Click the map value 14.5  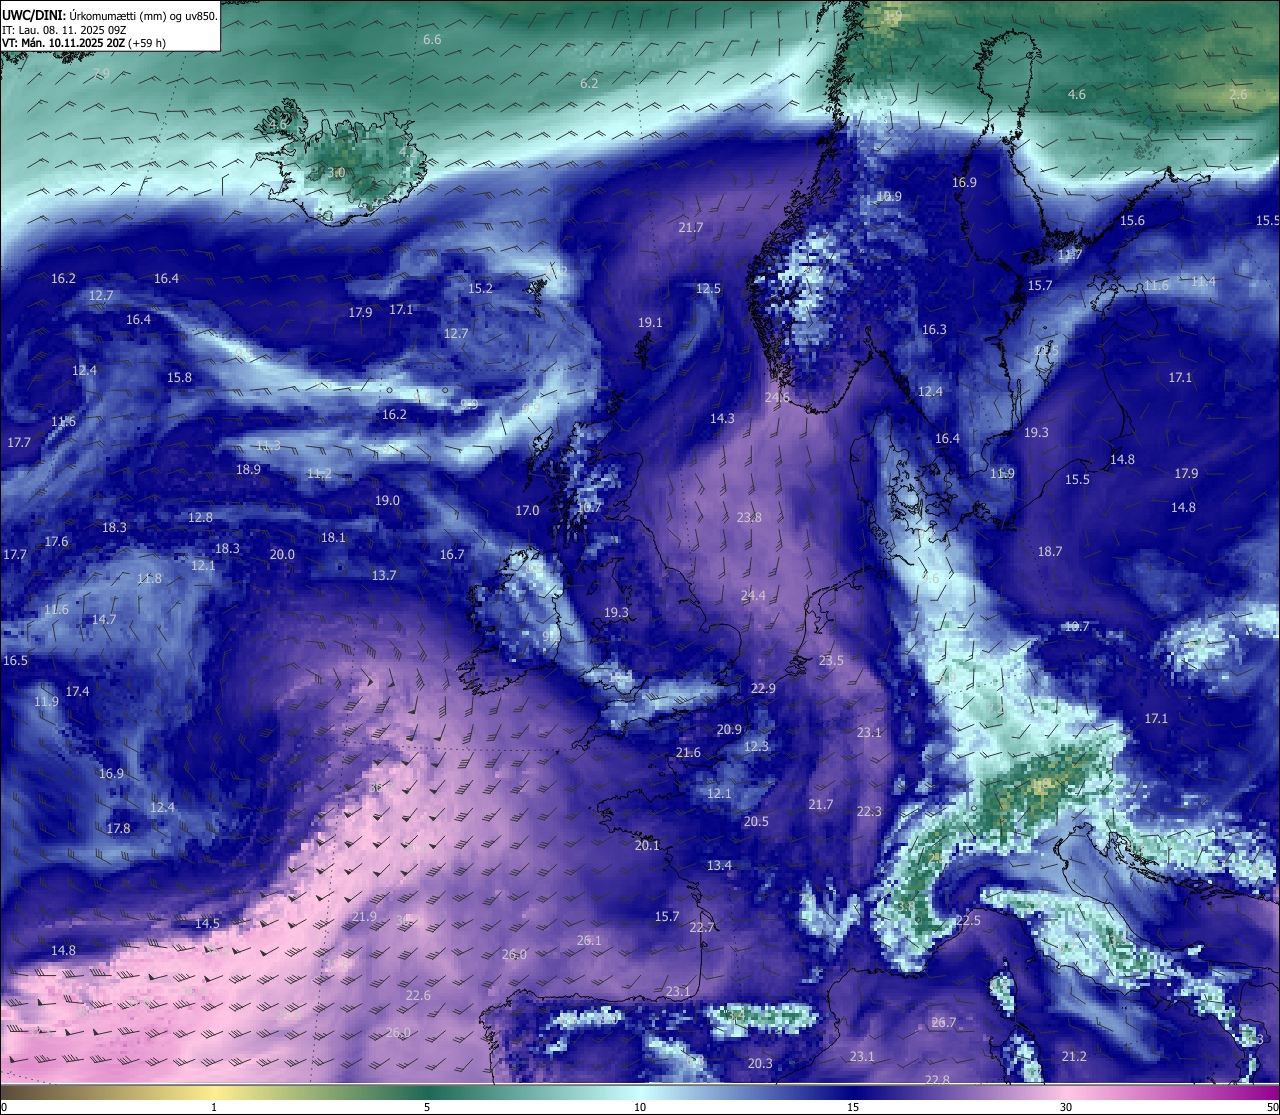[207, 924]
